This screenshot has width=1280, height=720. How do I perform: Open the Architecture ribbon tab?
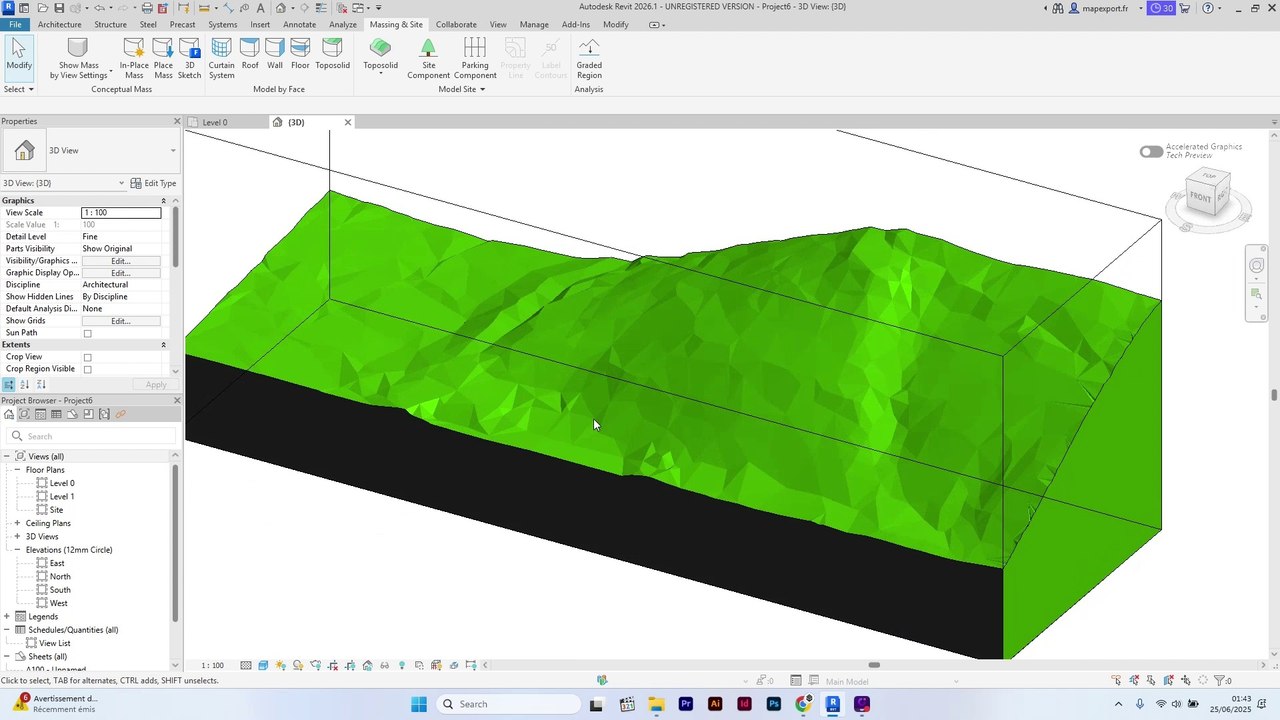(x=60, y=24)
